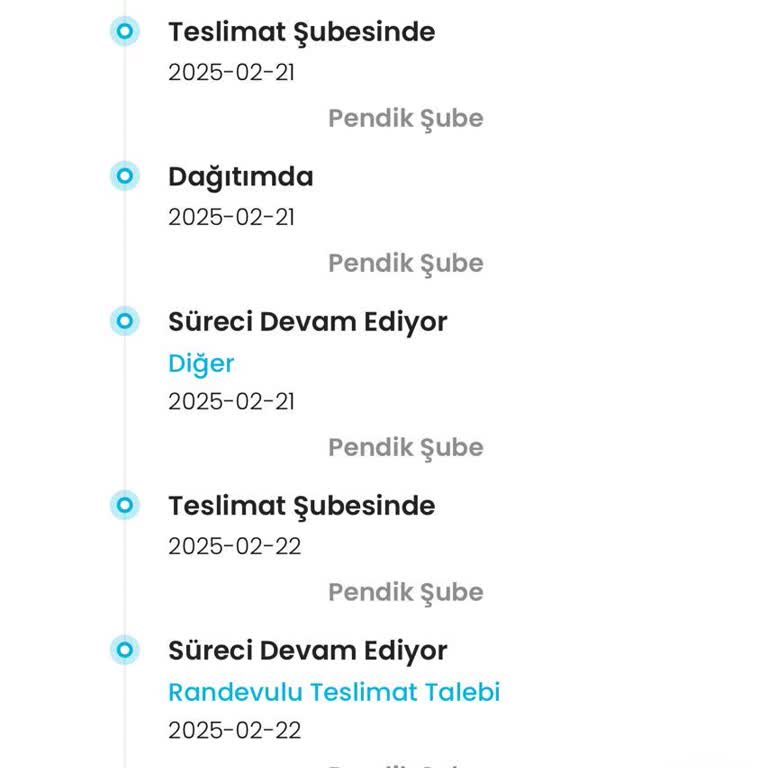Open the Randevulu Teslimat Talebi link
The image size is (768, 768).
(334, 692)
